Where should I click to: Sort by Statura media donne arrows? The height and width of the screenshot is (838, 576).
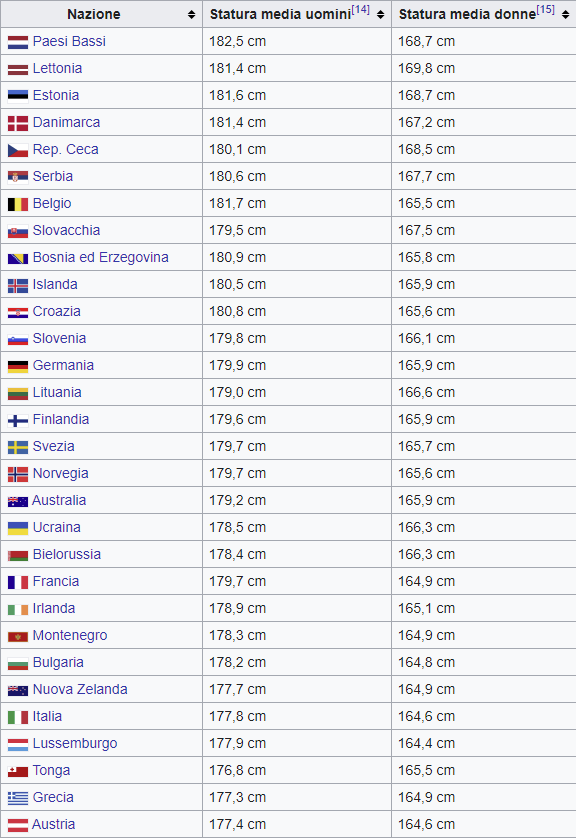point(565,15)
